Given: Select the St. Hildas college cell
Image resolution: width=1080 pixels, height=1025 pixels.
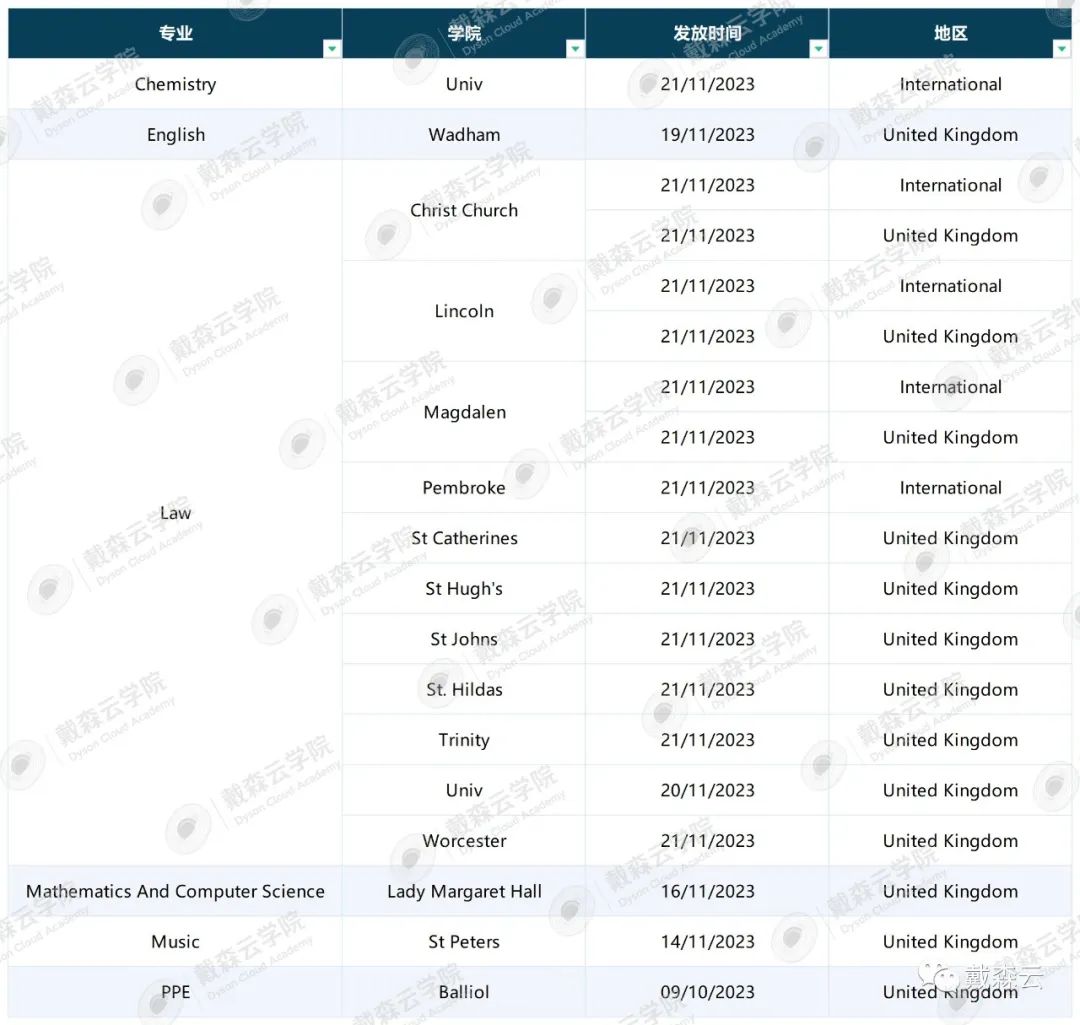Looking at the screenshot, I should tap(464, 689).
